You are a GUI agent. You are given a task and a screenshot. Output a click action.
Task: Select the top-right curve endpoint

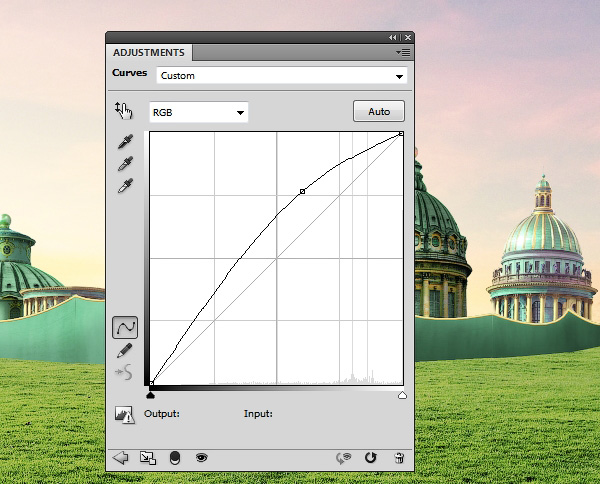click(401, 134)
